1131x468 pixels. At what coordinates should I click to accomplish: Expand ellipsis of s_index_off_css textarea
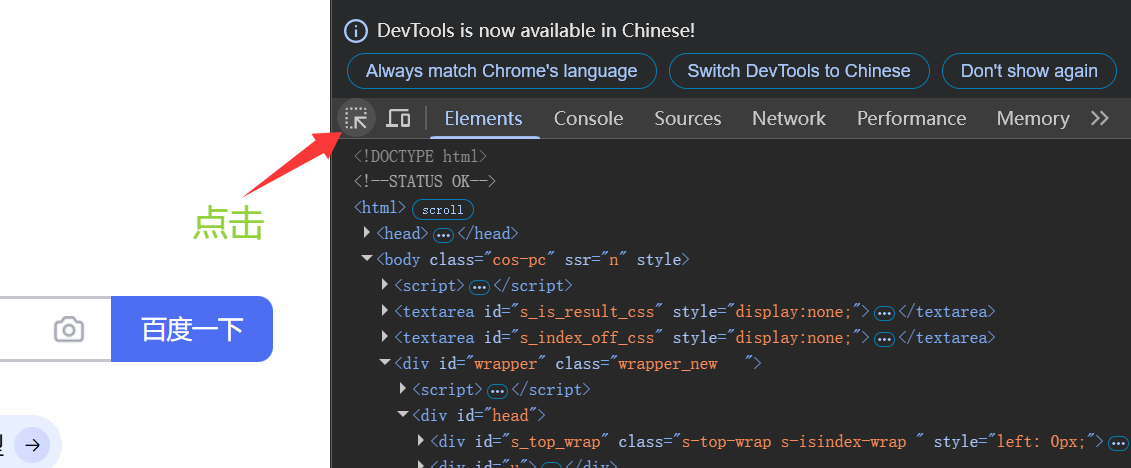(x=884, y=340)
